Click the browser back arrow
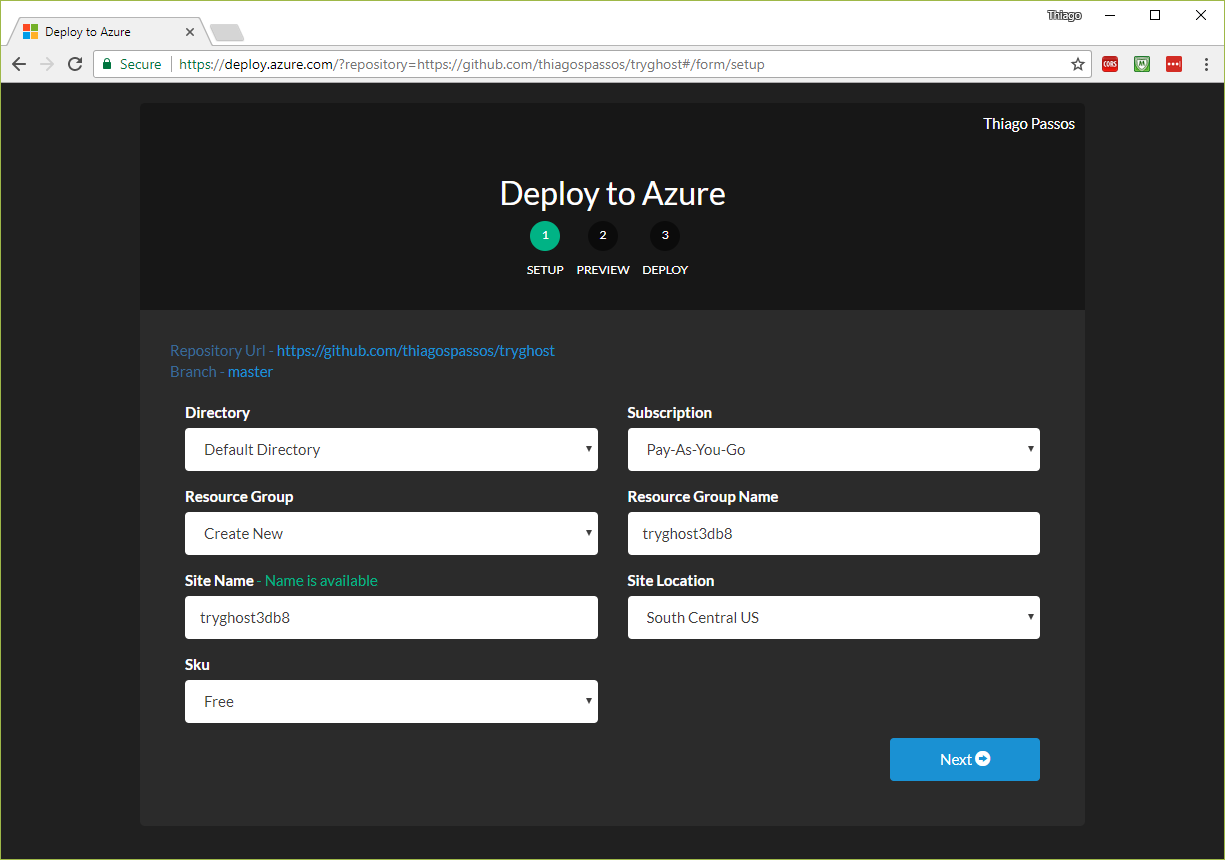The width and height of the screenshot is (1225, 860). click(x=19, y=64)
